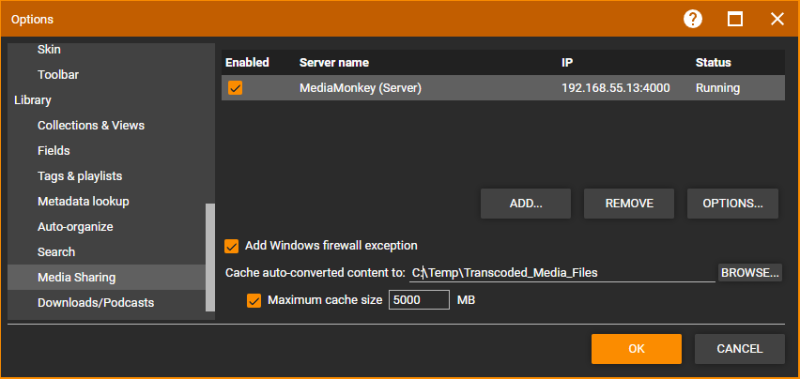Viewport: 800px width, 379px height.
Task: Click the sidebar vertical scrollbar thumb
Action: click(x=210, y=257)
